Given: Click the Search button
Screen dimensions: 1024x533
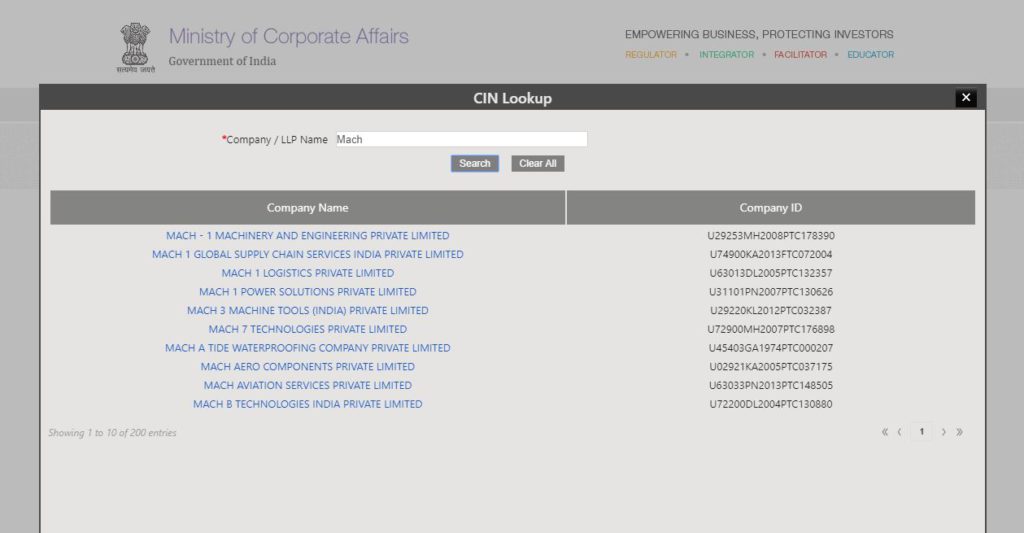Looking at the screenshot, I should 475,164.
